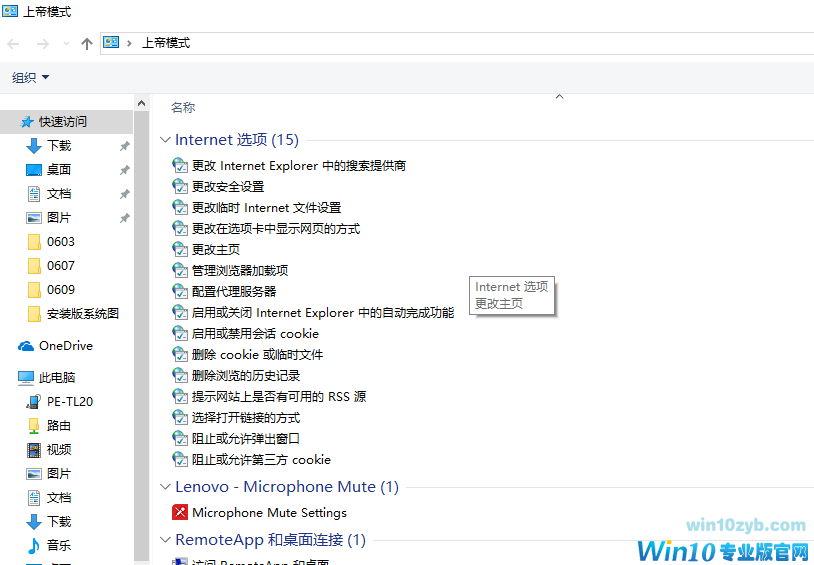Collapse the Lenovo - Microphone Mute group
This screenshot has height=565, width=814.
click(165, 487)
